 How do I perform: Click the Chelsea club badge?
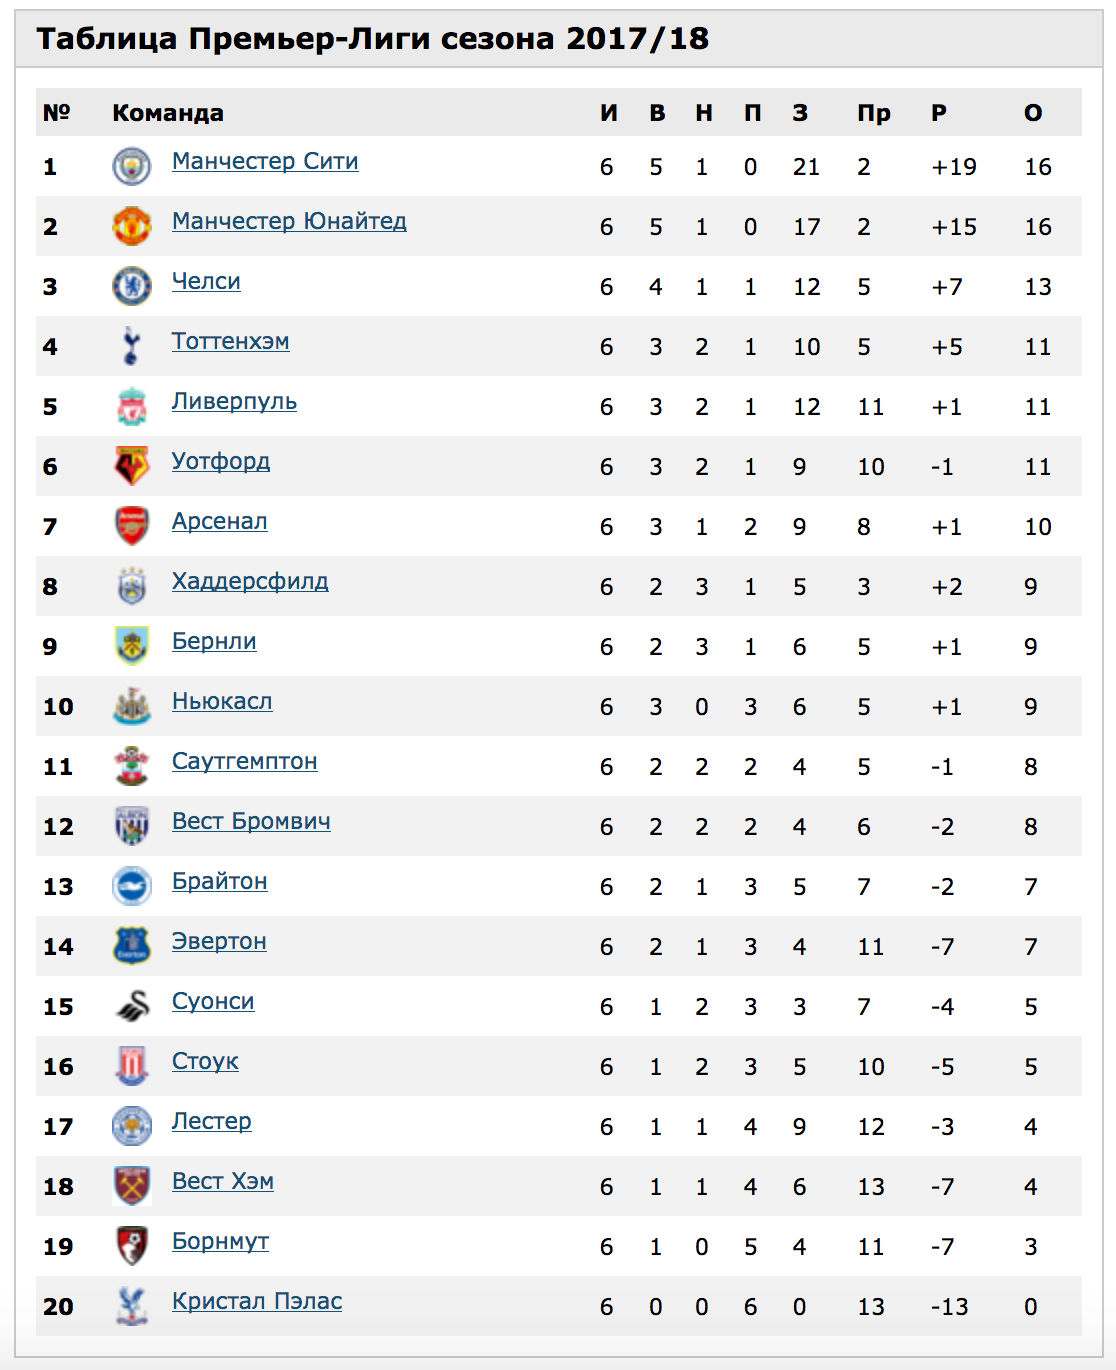(x=131, y=286)
